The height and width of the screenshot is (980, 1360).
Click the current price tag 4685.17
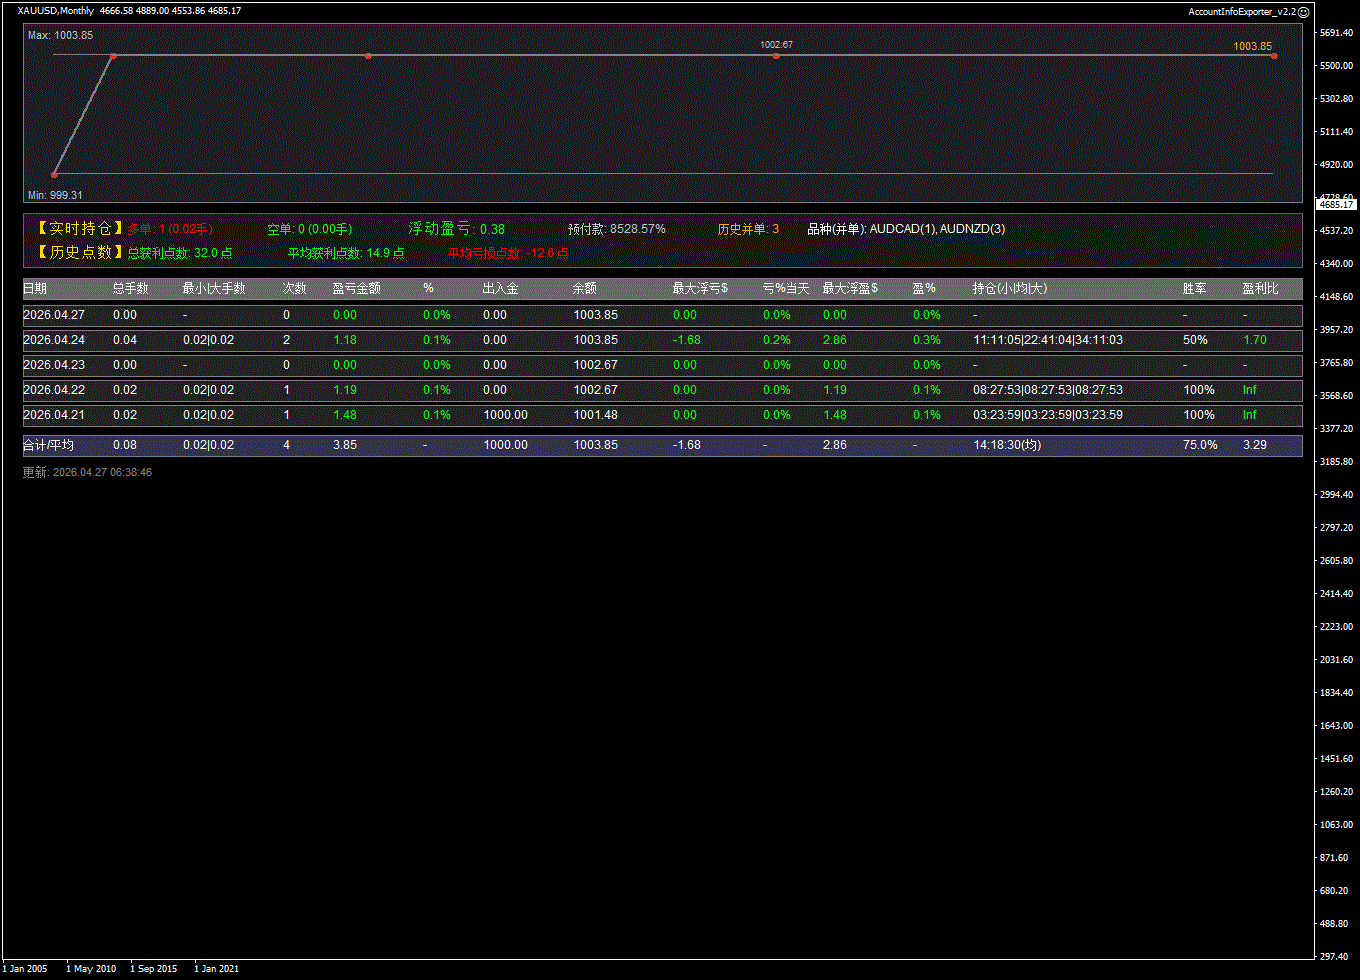tap(1336, 204)
